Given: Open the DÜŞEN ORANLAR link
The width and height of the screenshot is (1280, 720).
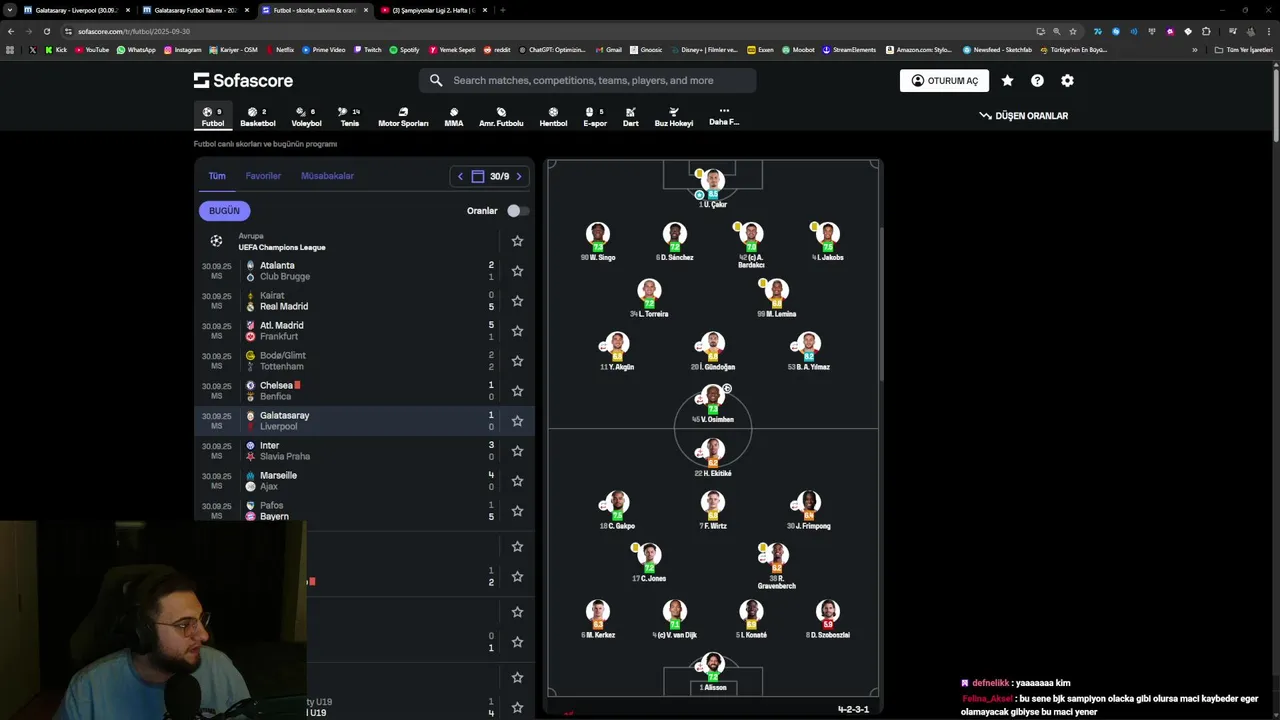Looking at the screenshot, I should (x=1024, y=116).
